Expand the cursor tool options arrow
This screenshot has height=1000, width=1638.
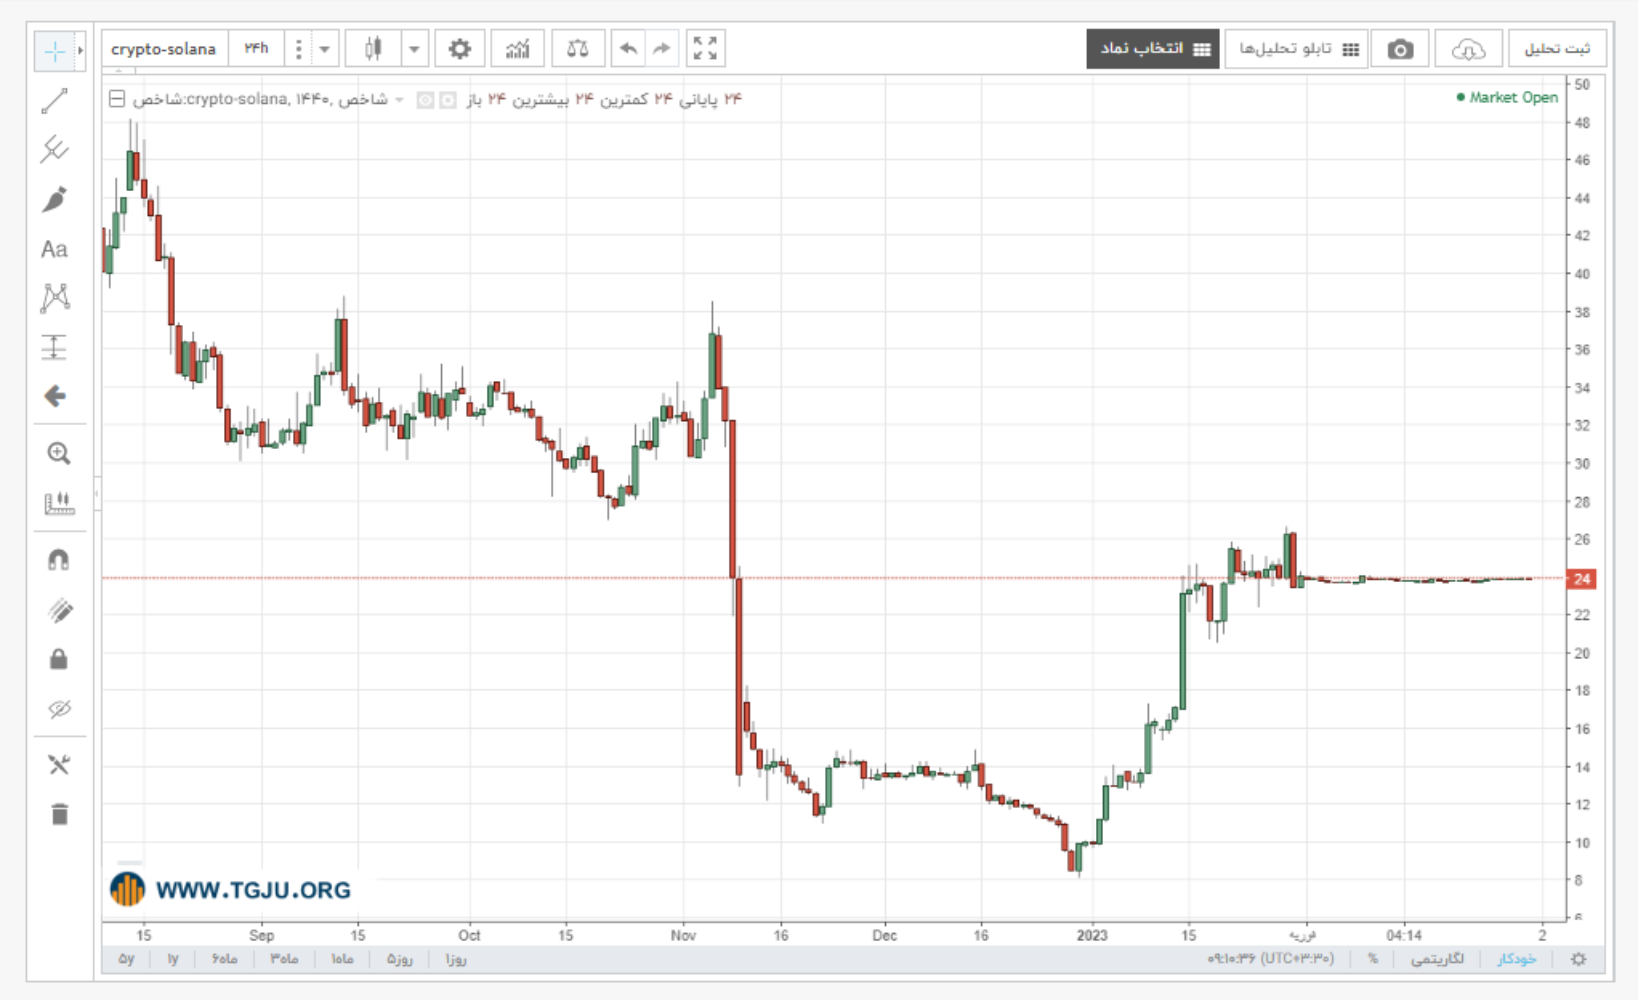tap(81, 51)
